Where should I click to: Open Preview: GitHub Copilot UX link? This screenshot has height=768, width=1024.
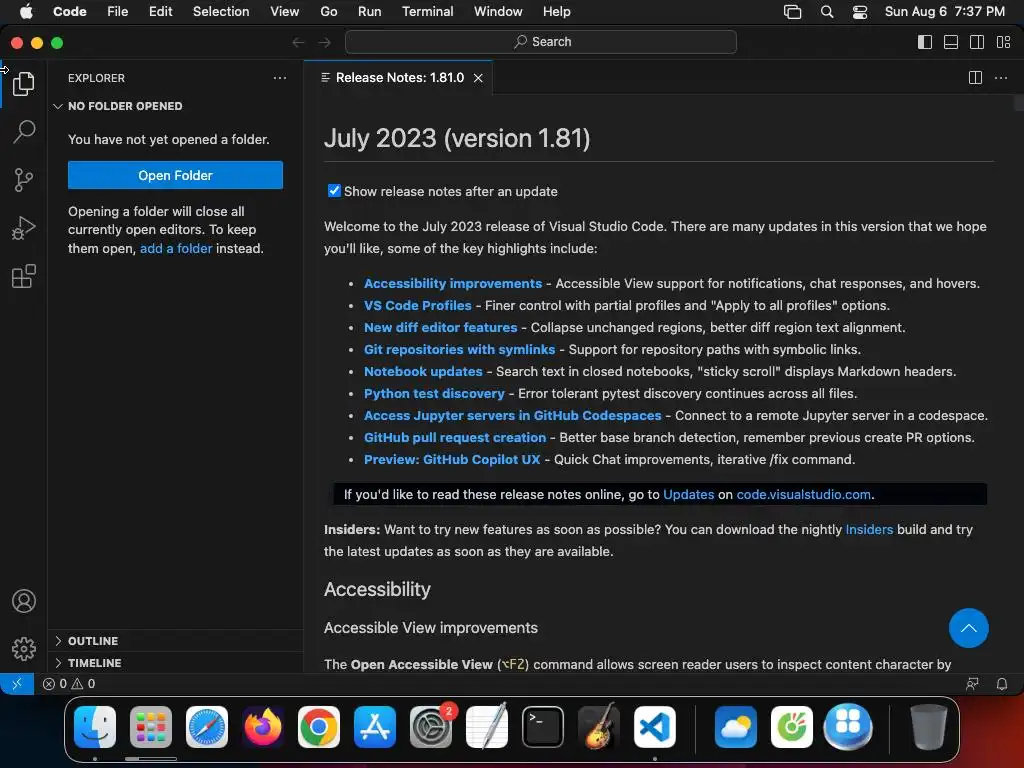click(x=452, y=460)
